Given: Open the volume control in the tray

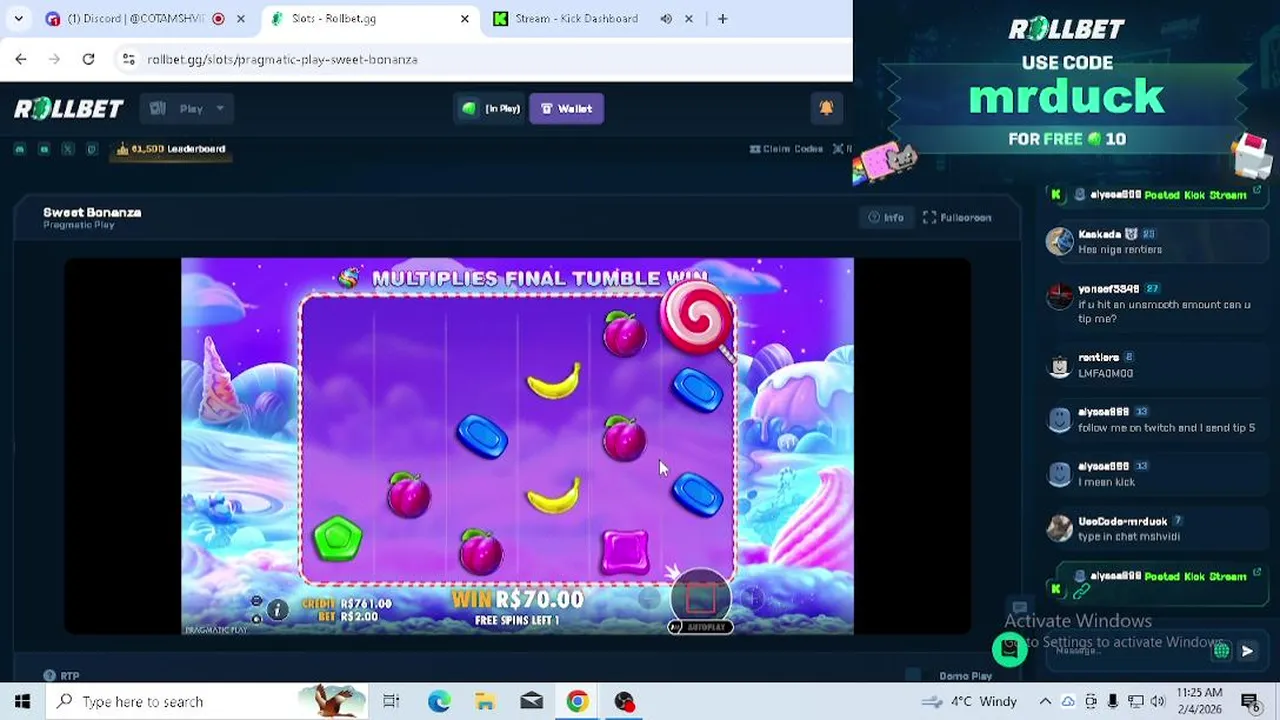Looking at the screenshot, I should point(1157,701).
